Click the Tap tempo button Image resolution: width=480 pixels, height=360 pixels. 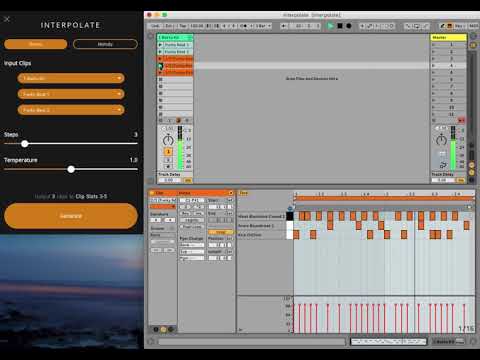[x=182, y=26]
